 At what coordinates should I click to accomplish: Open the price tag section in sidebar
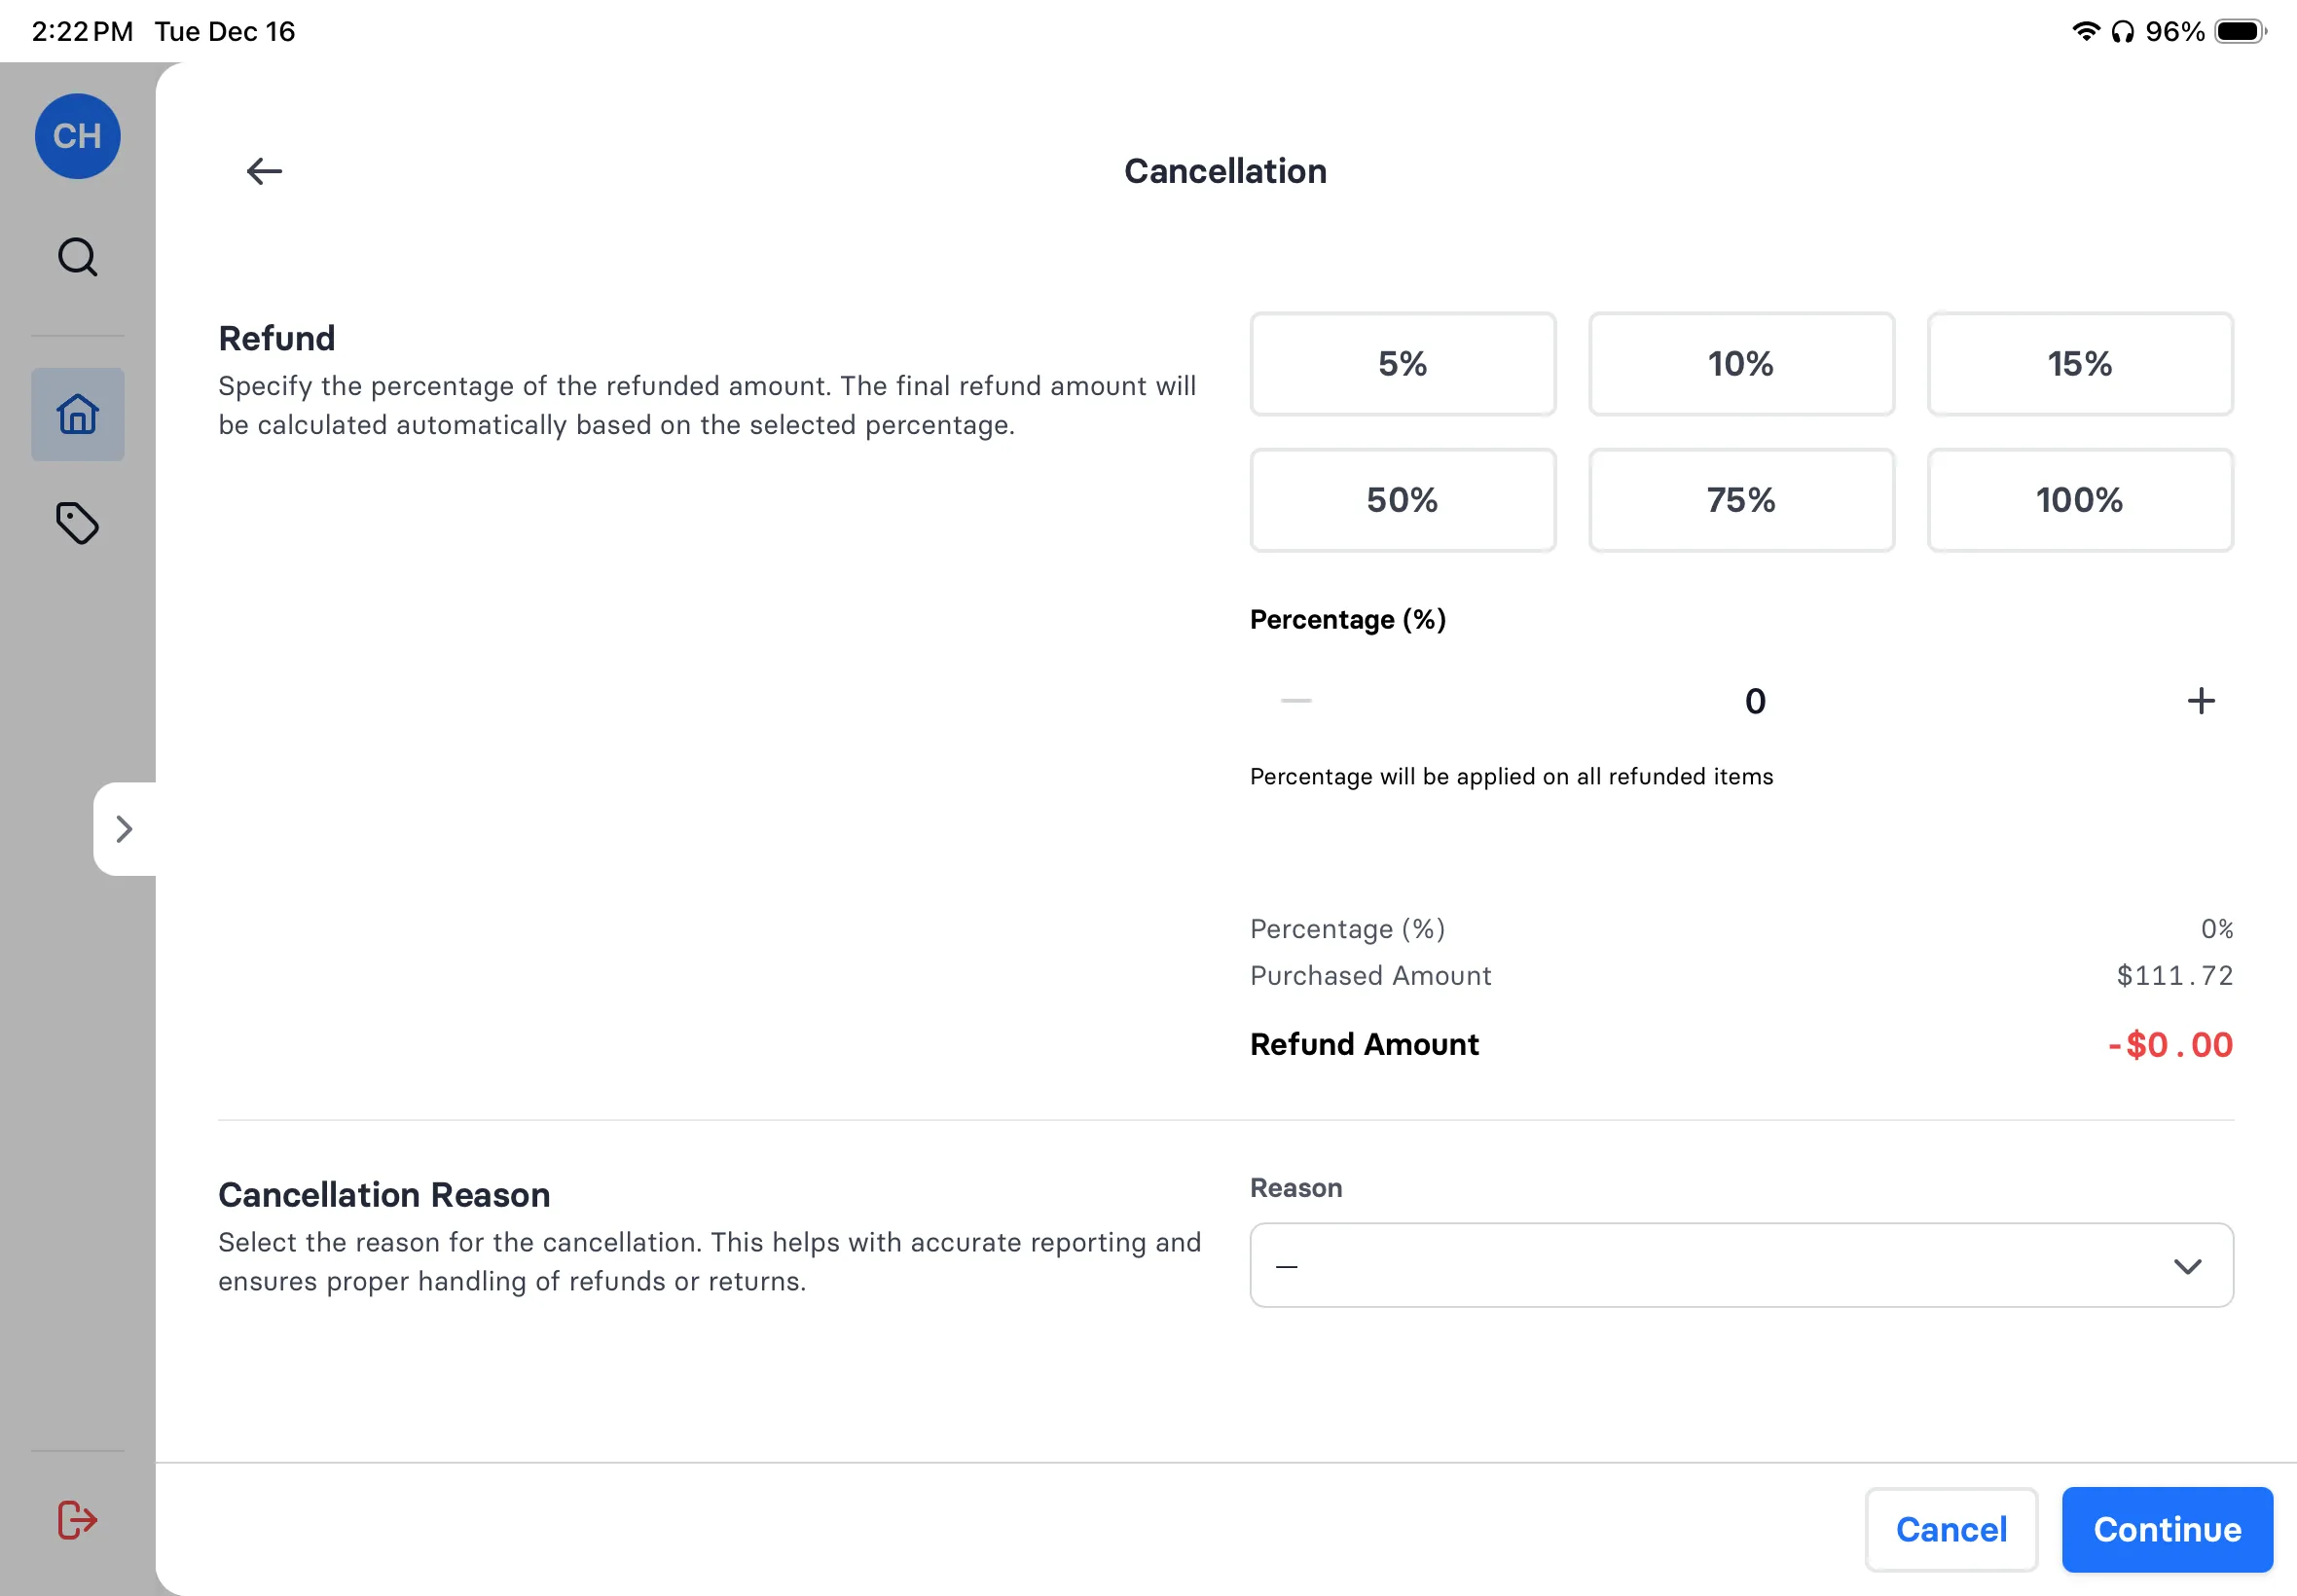click(77, 523)
